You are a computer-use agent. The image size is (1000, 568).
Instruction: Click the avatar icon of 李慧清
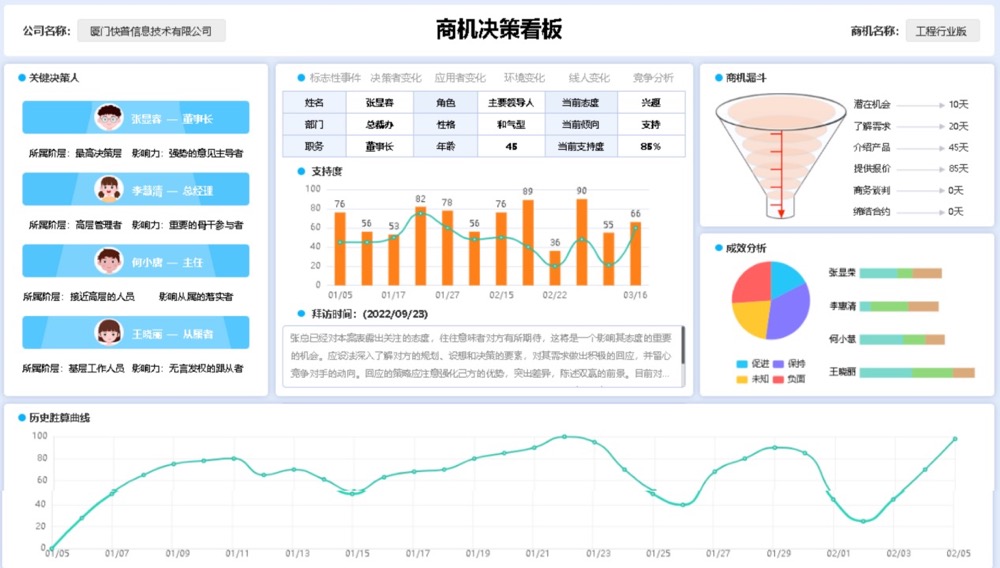coord(109,189)
